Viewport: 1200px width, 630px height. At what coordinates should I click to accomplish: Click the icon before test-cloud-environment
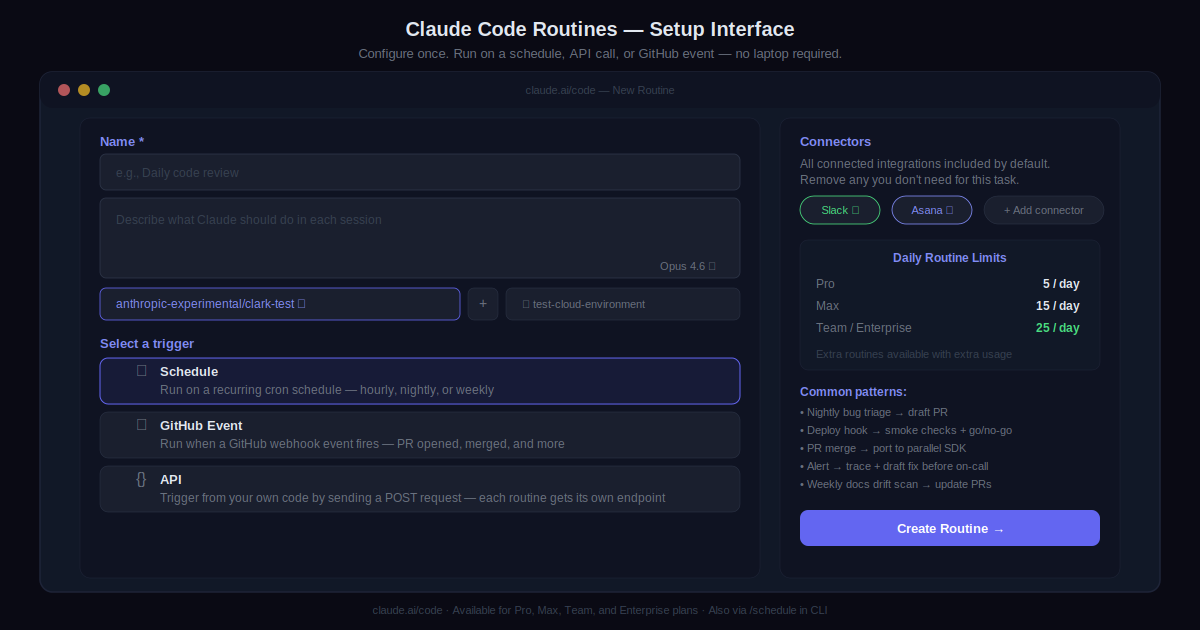coord(526,304)
